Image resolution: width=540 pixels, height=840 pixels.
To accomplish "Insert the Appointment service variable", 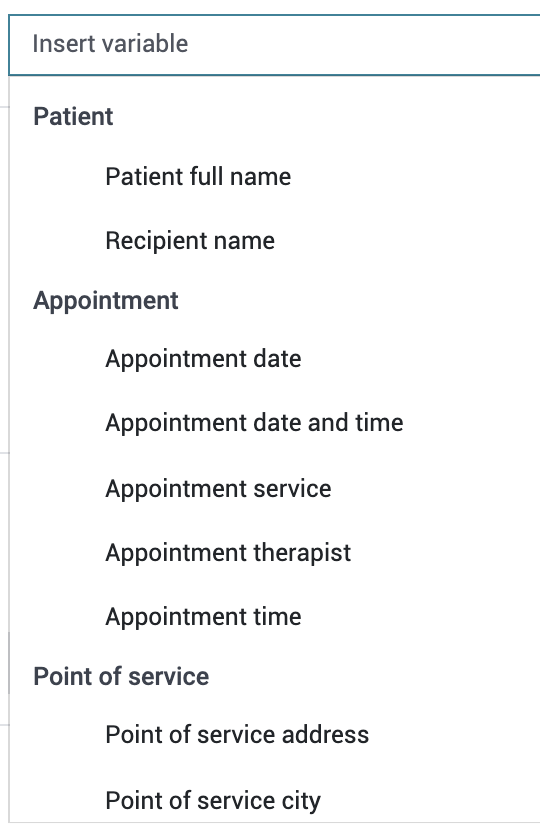I will pos(274,488).
